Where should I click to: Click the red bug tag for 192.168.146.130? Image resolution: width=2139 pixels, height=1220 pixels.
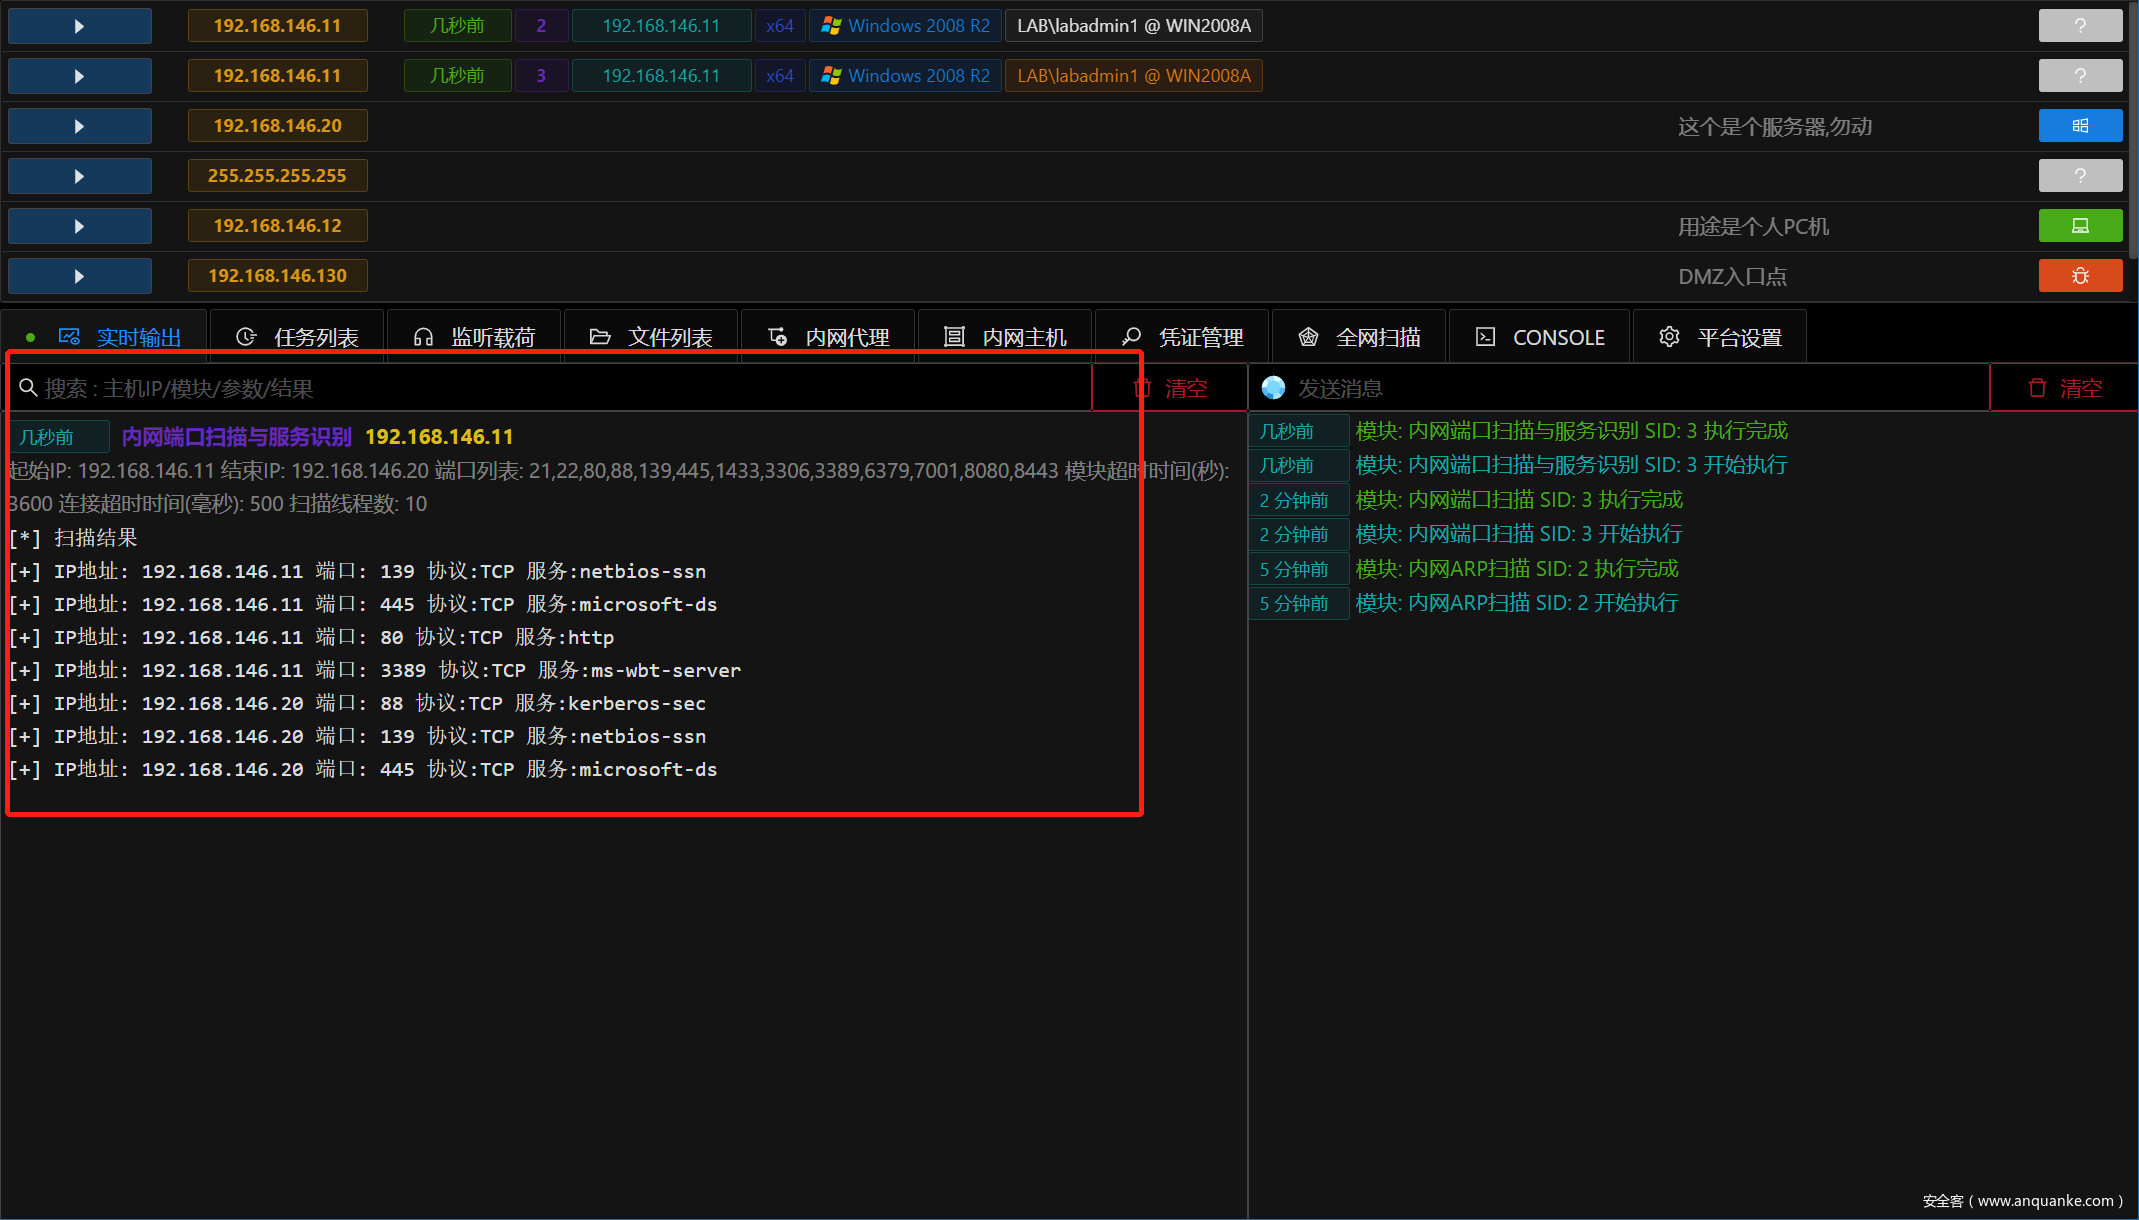point(2080,276)
